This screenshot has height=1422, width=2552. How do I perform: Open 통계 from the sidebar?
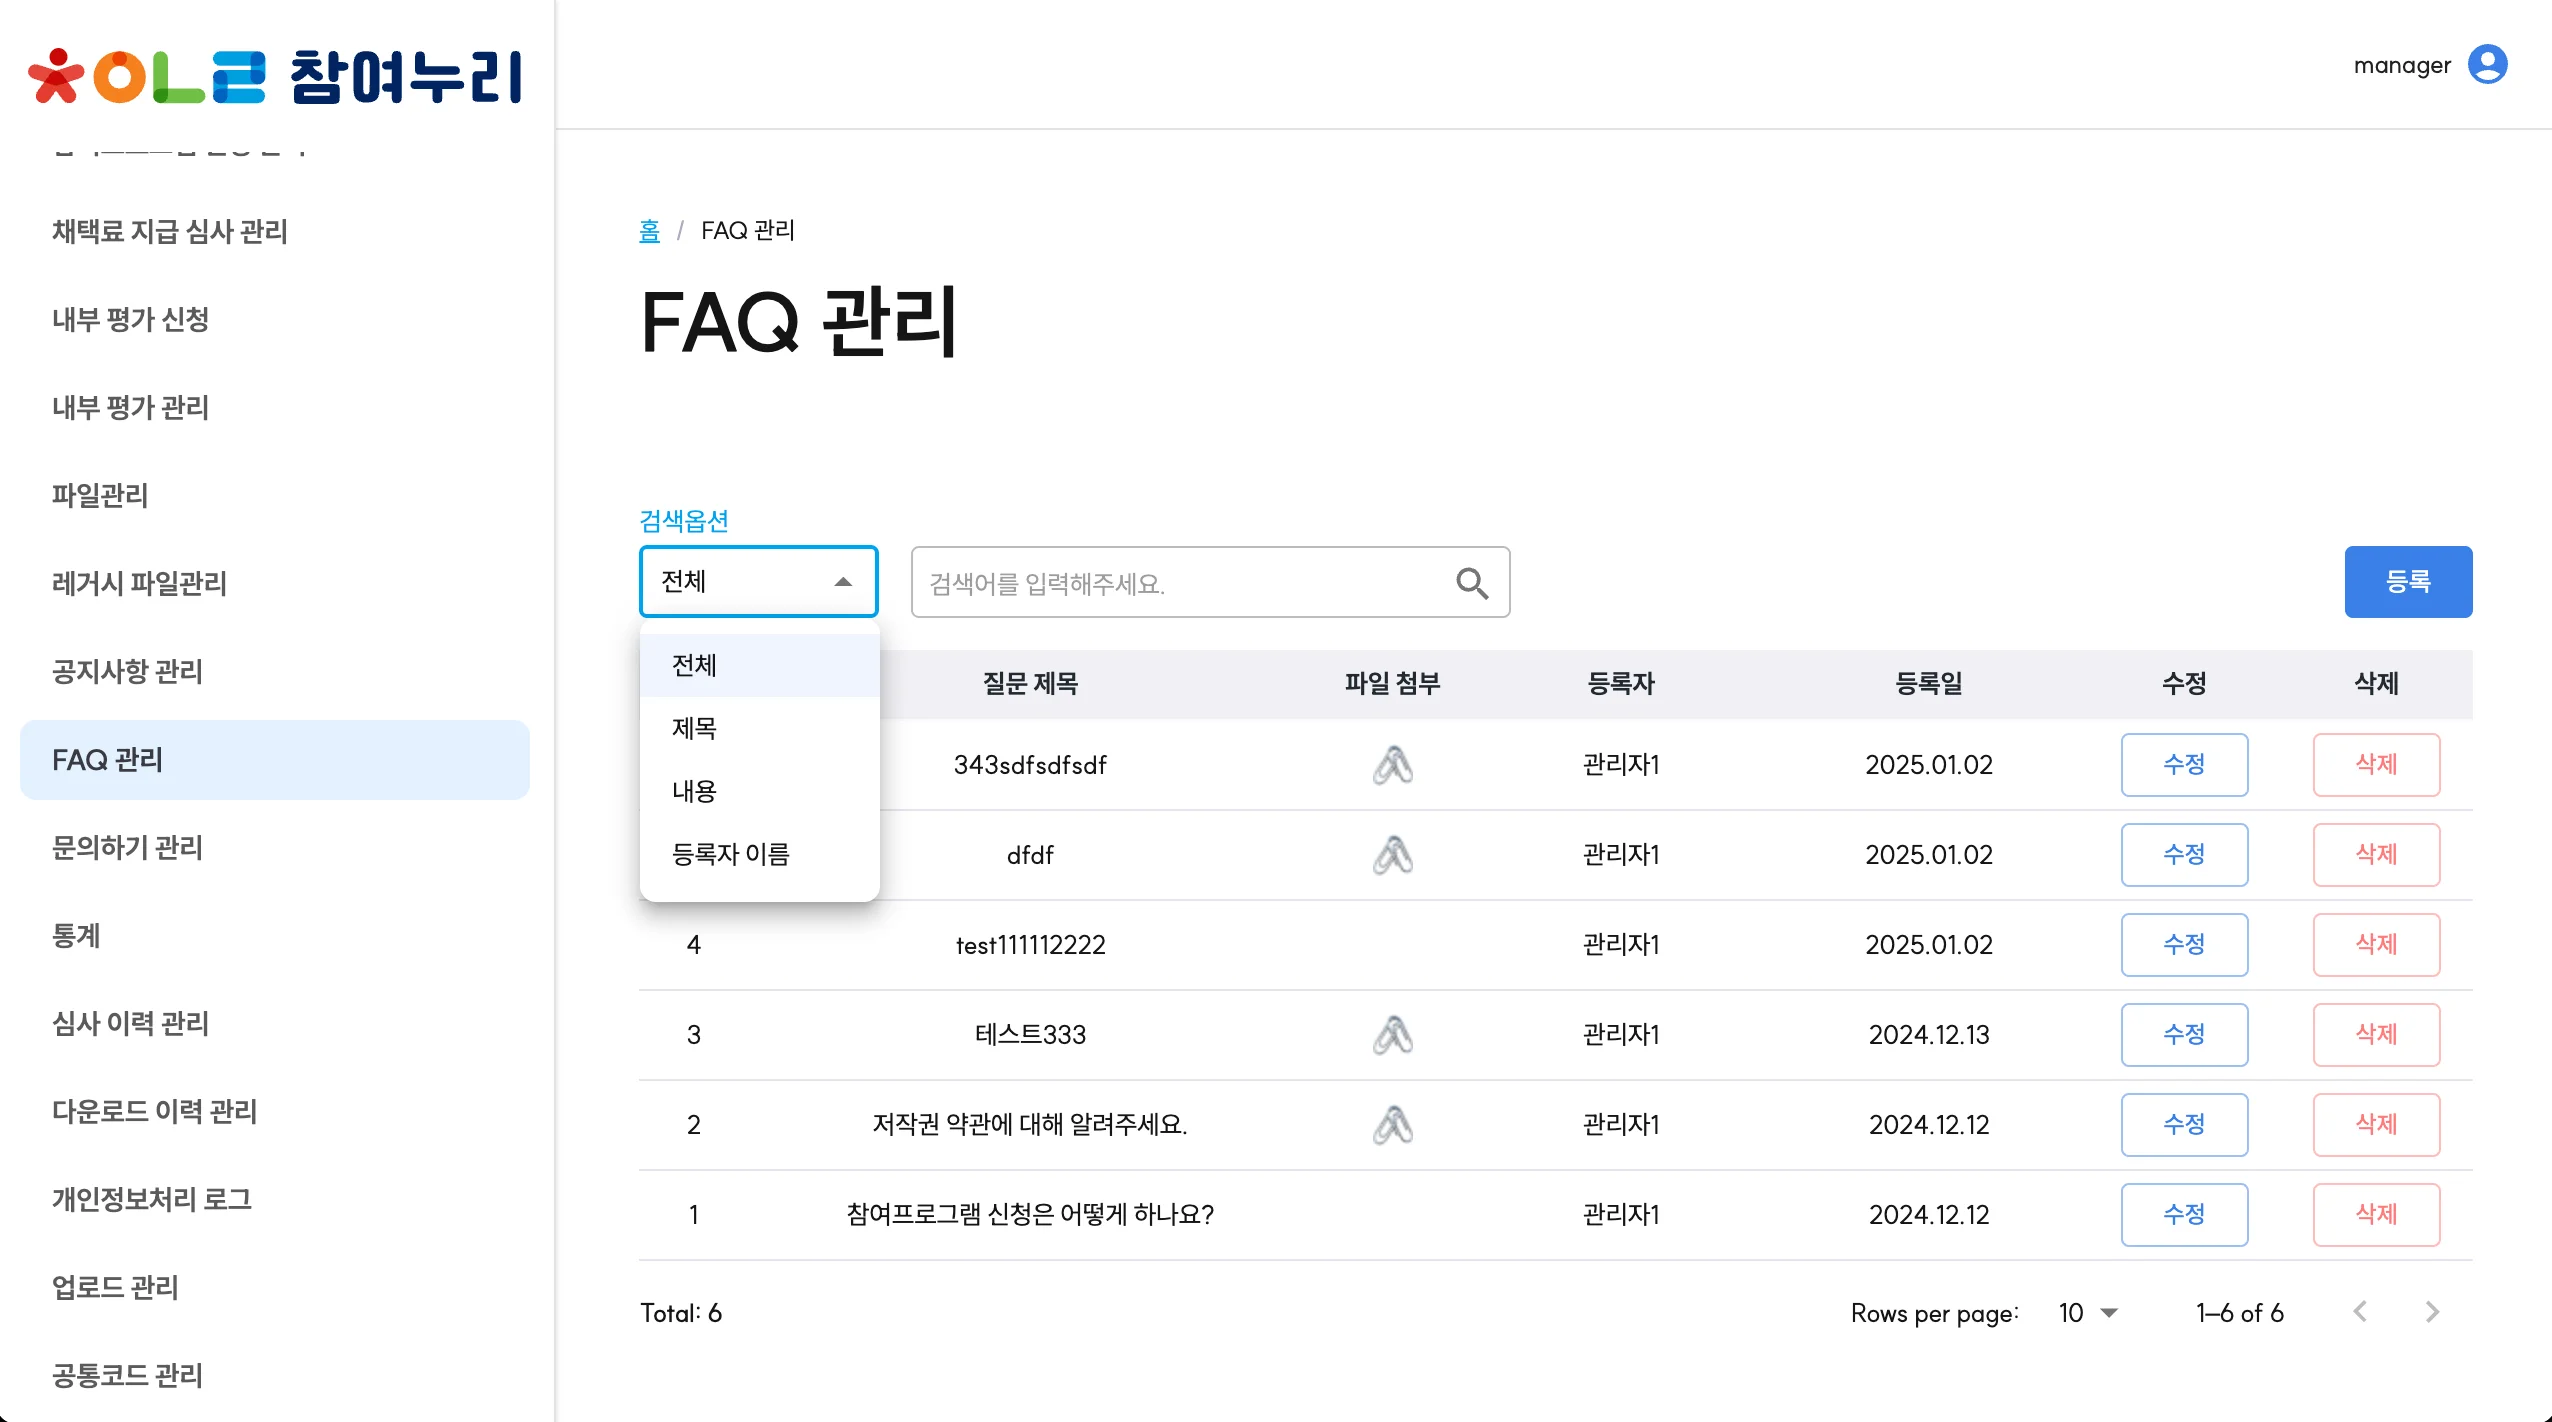point(77,936)
